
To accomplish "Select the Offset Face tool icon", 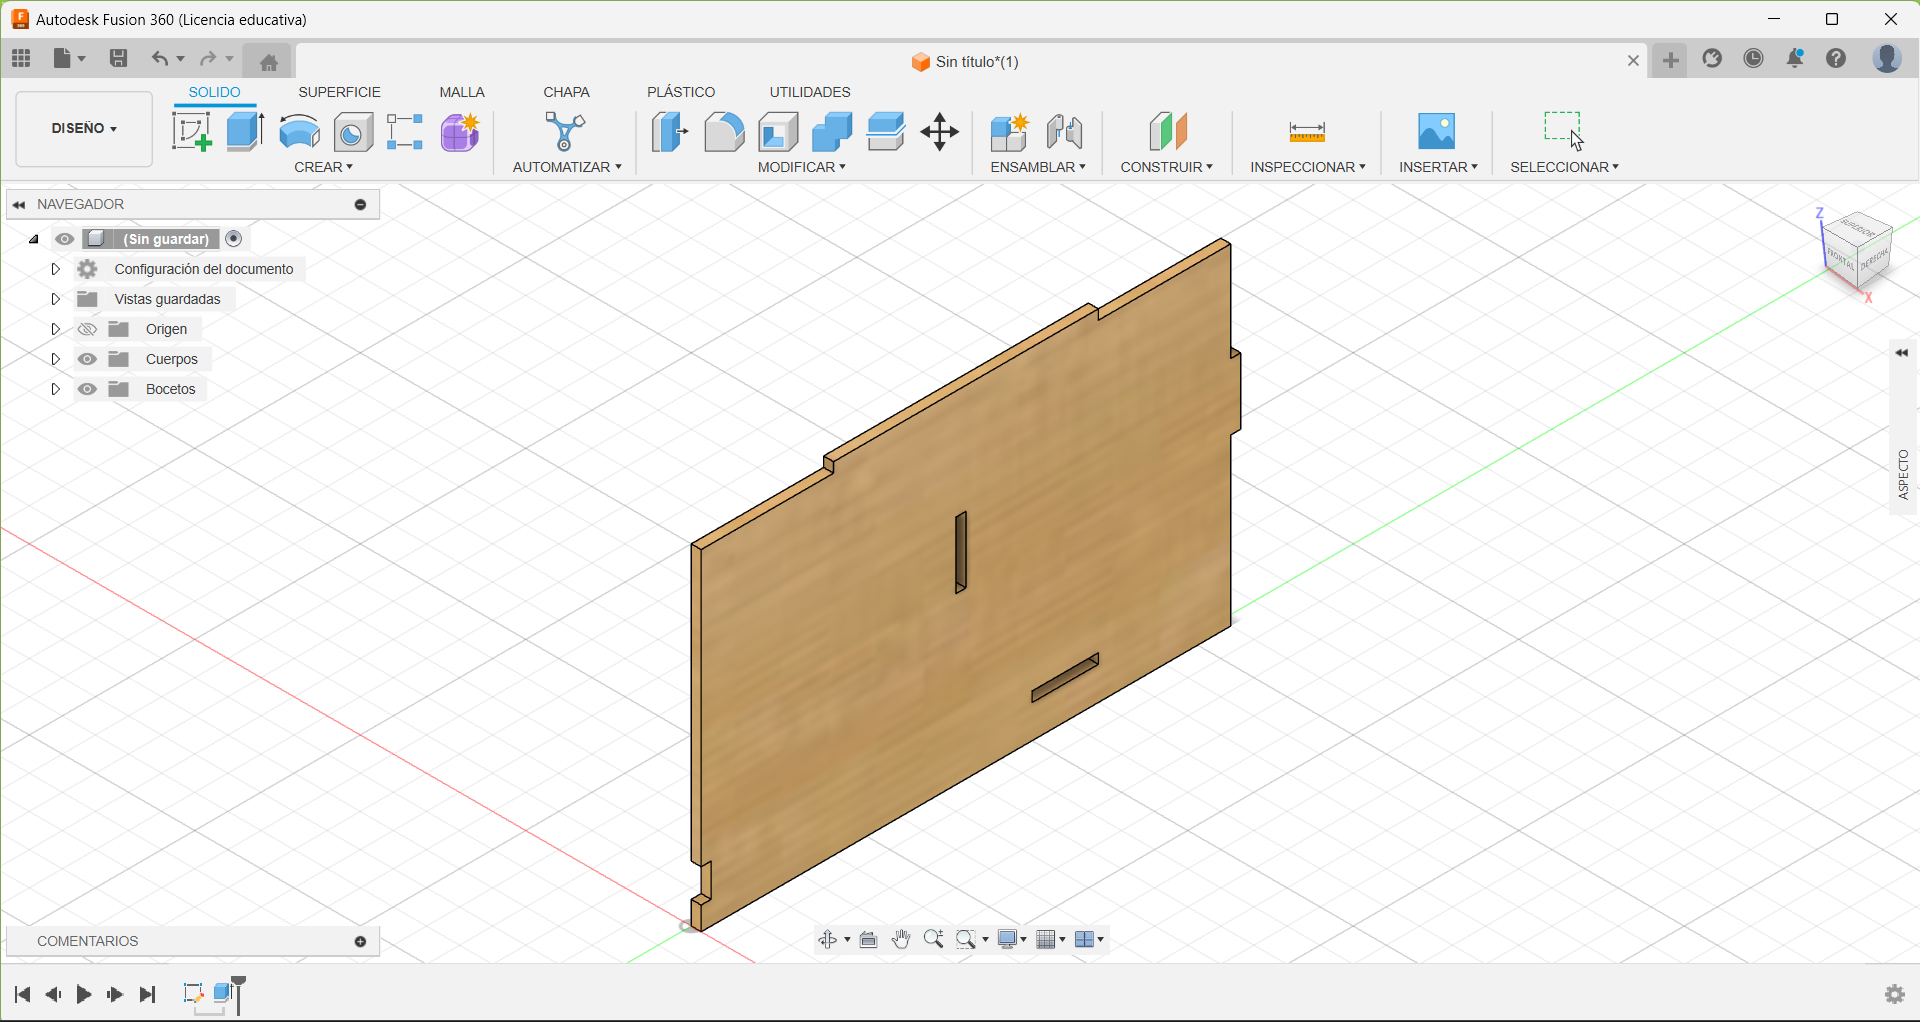I will tap(886, 132).
